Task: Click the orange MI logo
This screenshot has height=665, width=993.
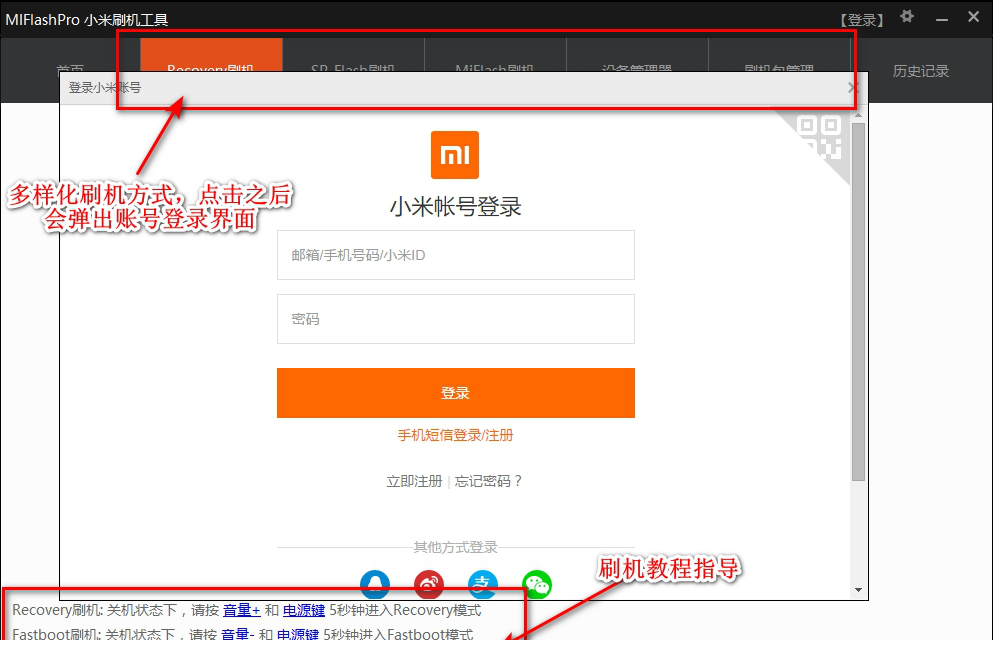Action: [455, 155]
